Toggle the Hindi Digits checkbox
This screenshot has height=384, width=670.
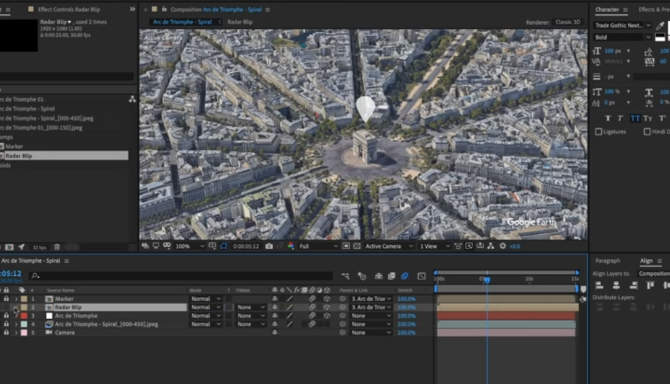[647, 132]
